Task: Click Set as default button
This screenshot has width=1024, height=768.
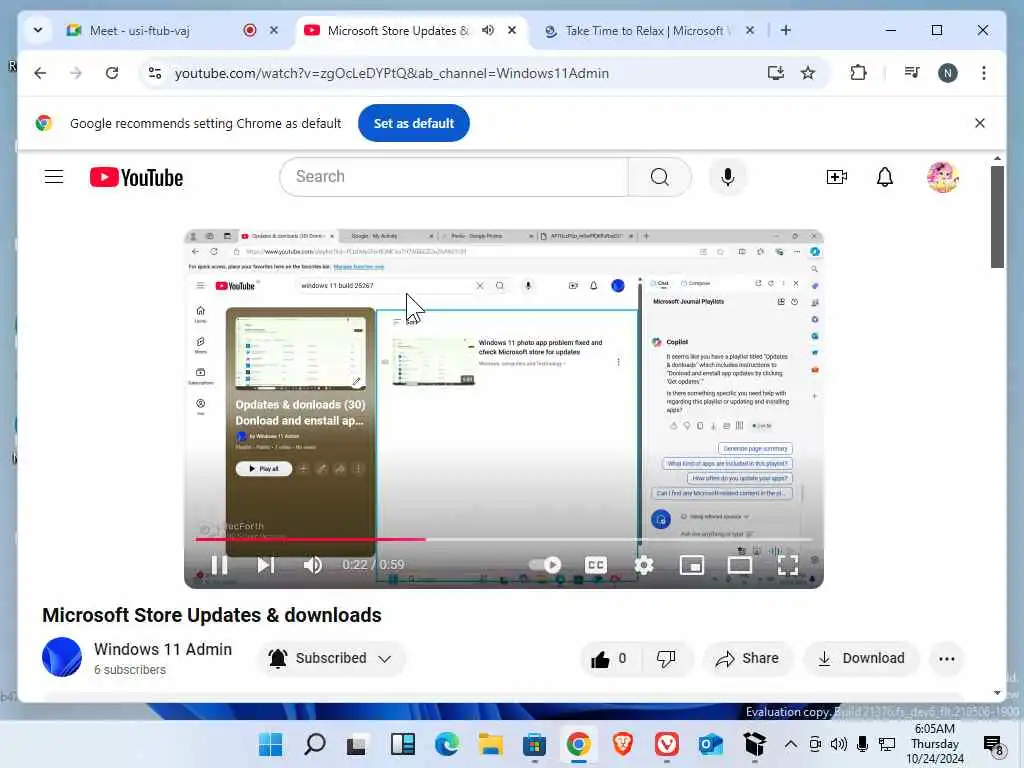Action: click(x=413, y=123)
